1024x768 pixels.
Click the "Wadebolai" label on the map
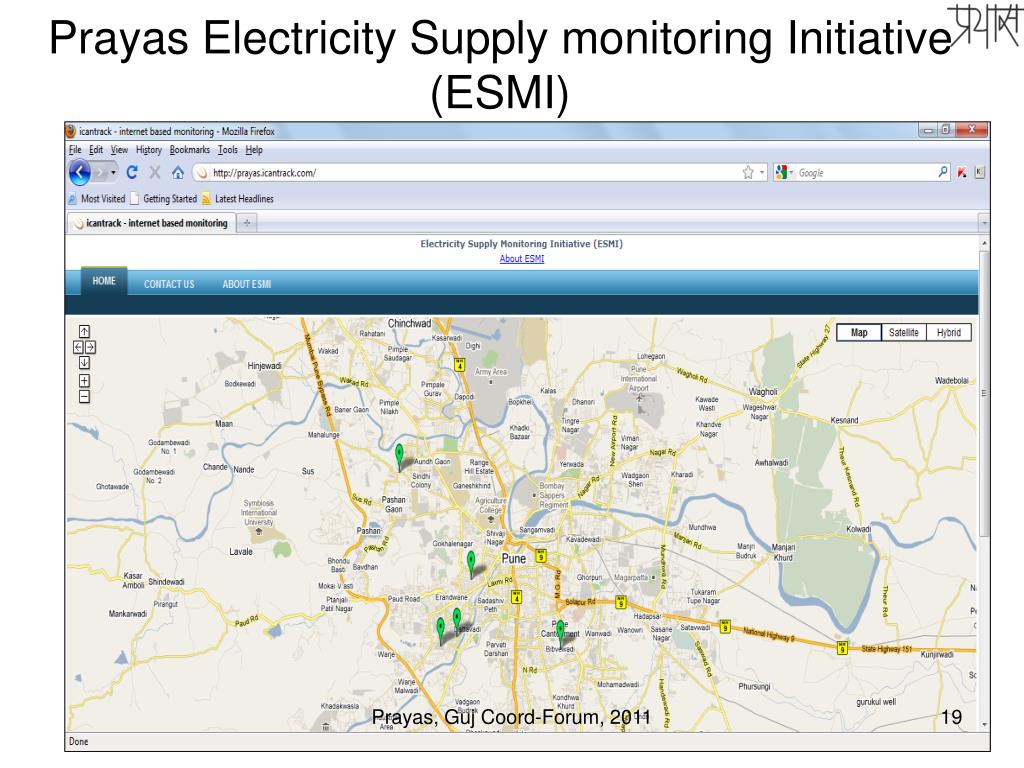click(x=952, y=381)
